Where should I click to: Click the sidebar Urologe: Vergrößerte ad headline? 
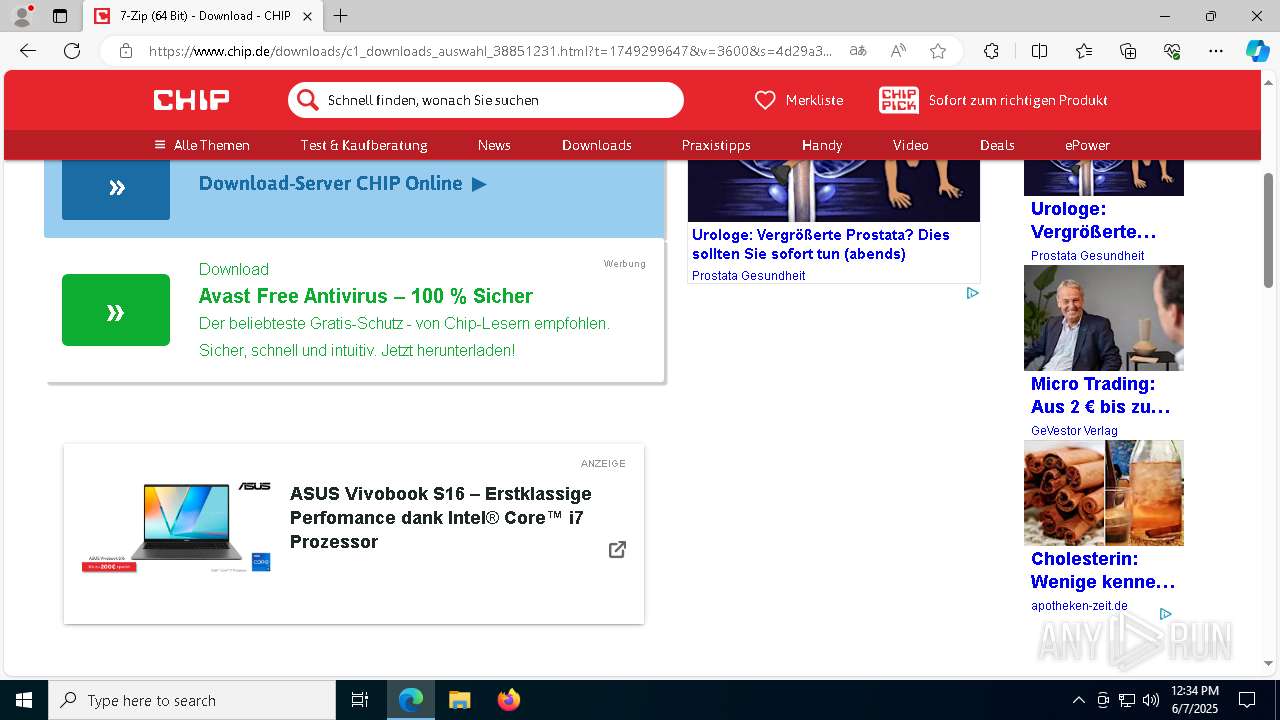1093,220
